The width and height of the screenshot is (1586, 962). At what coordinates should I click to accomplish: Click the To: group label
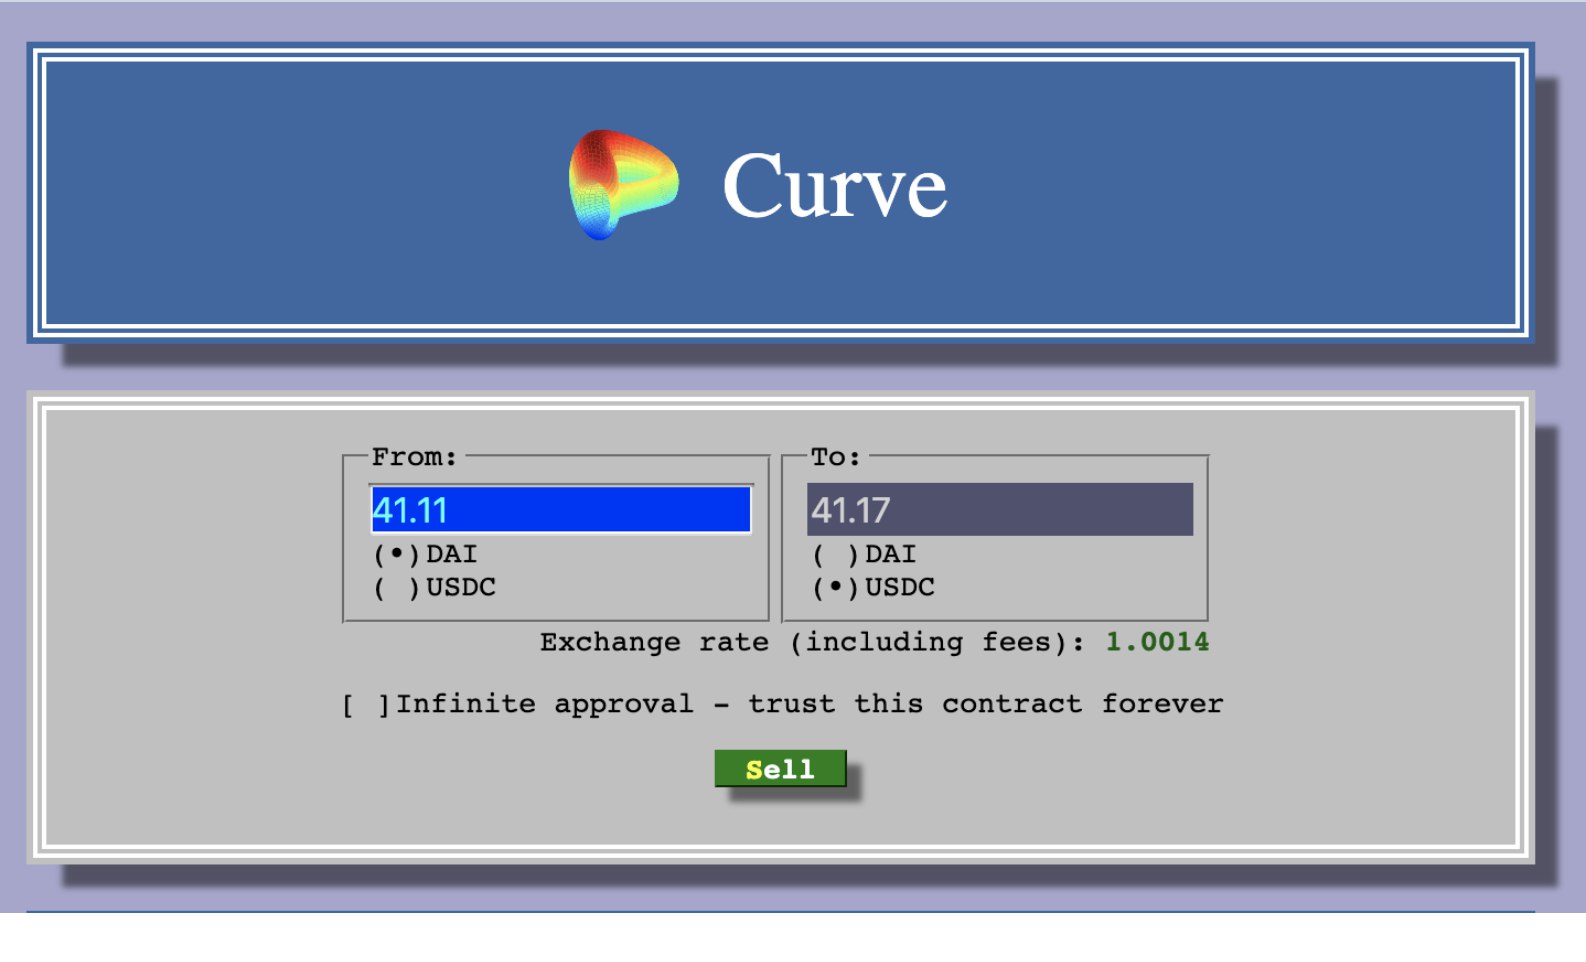coord(835,457)
